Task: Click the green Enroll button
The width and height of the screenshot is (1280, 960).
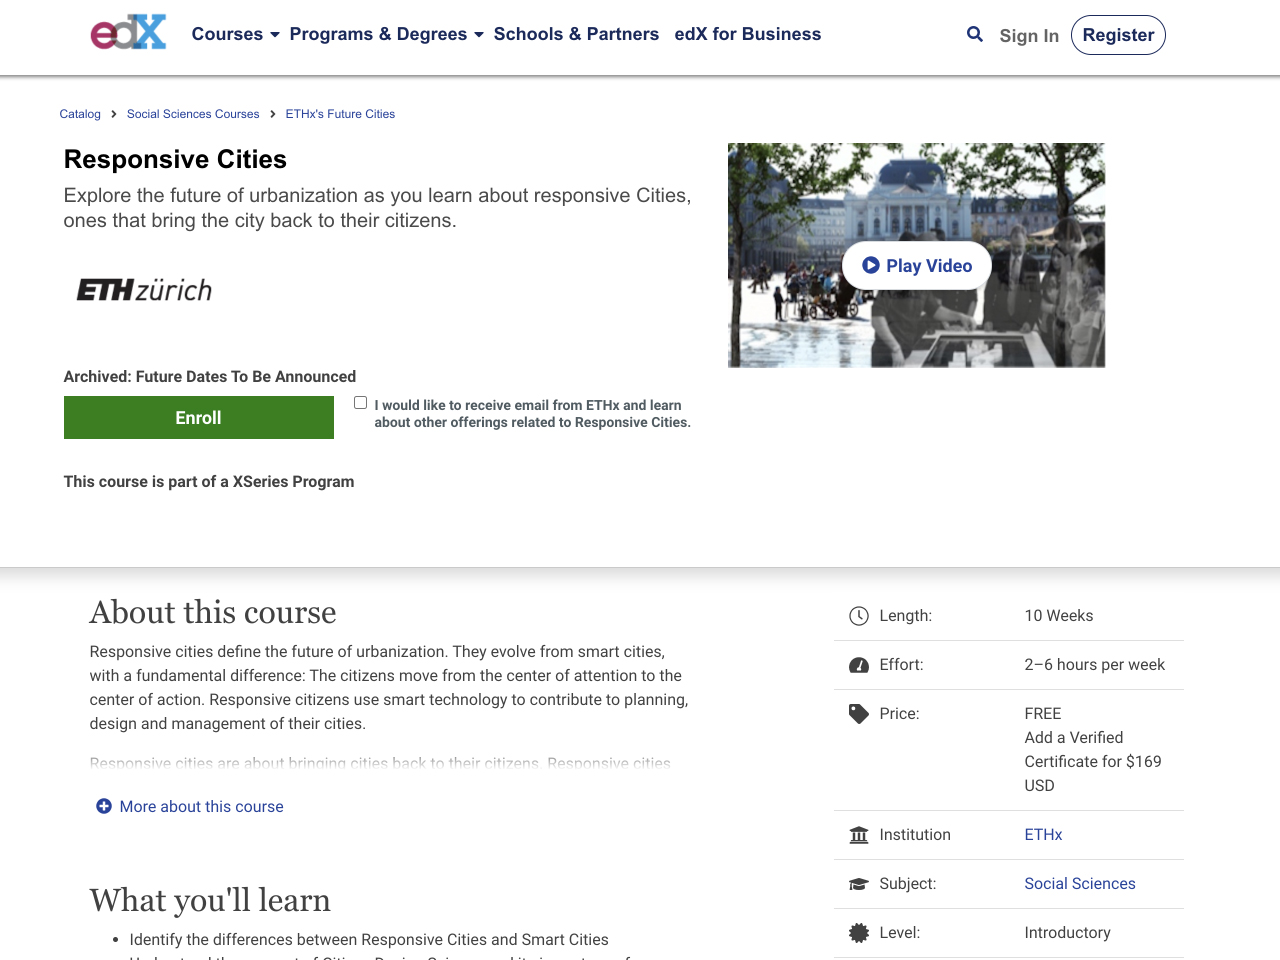Action: coord(199,418)
